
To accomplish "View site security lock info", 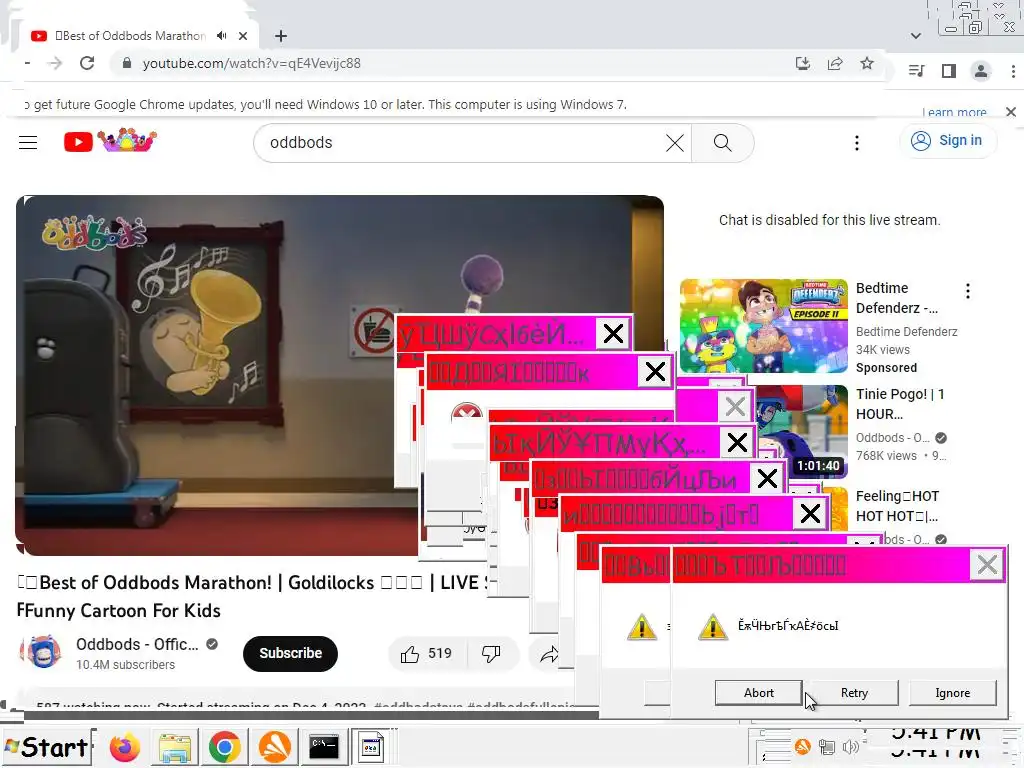I will click(127, 63).
